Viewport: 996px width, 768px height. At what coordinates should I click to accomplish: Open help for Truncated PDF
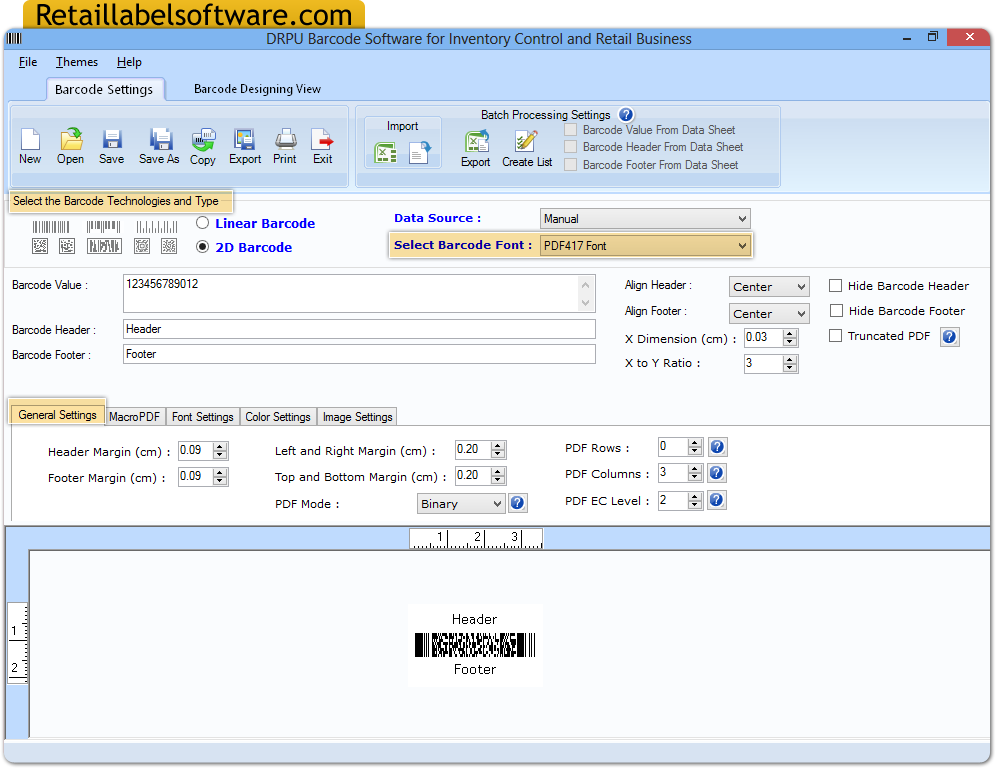[949, 337]
